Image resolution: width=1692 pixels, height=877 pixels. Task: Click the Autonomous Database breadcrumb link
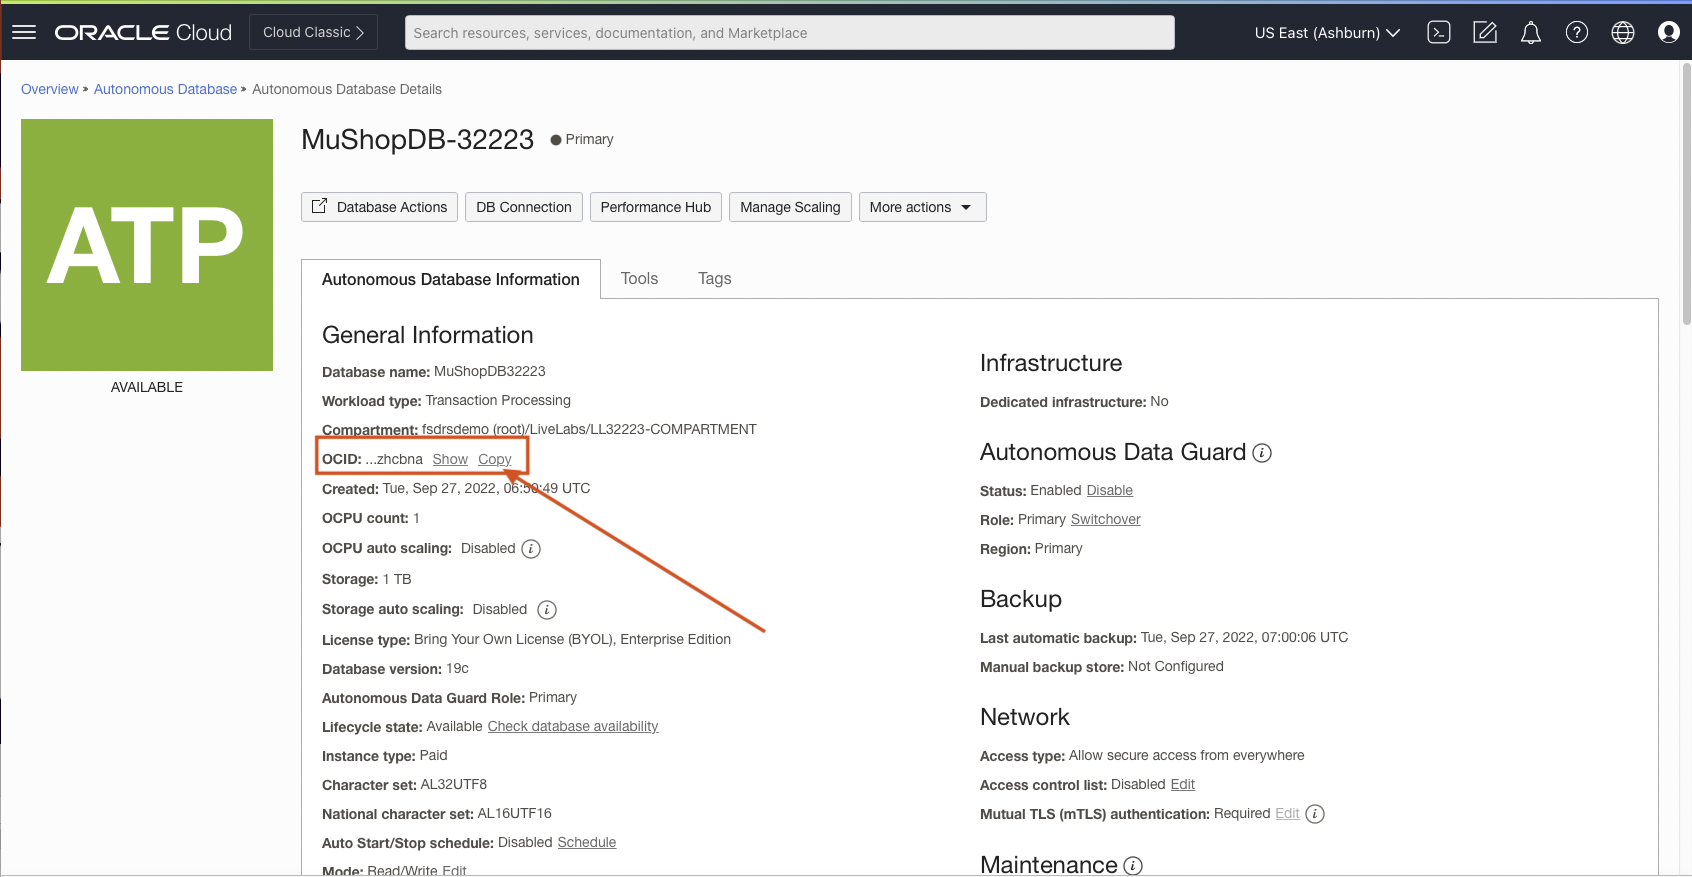coord(165,89)
